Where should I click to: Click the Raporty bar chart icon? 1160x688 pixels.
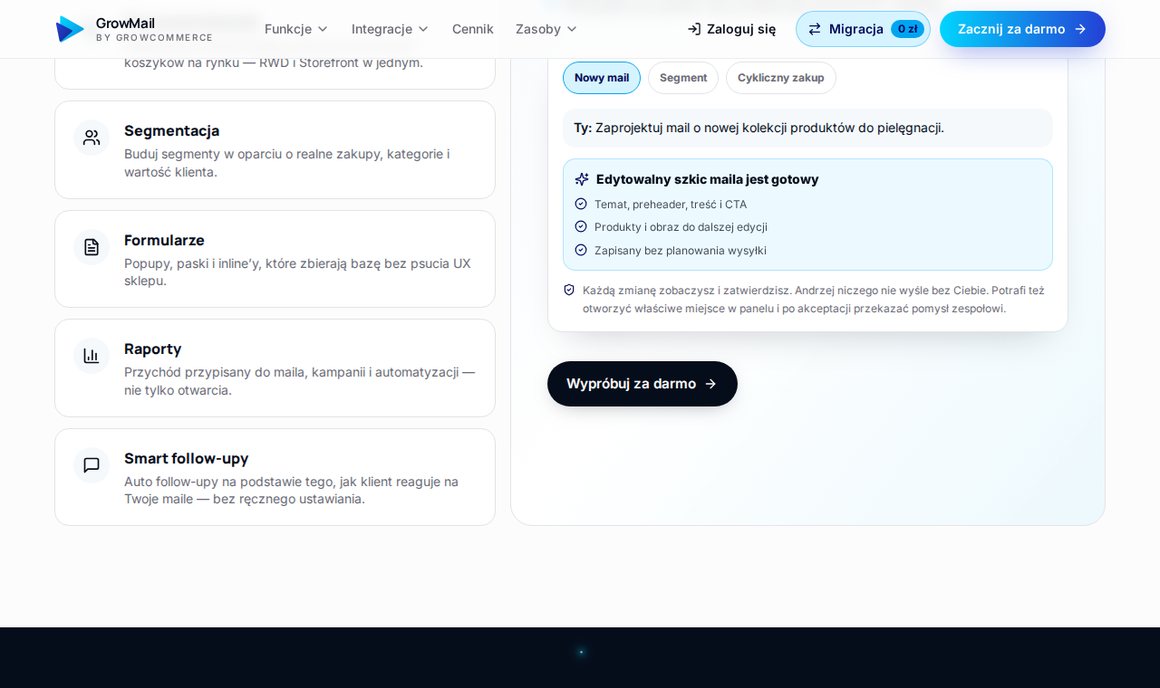(x=92, y=356)
